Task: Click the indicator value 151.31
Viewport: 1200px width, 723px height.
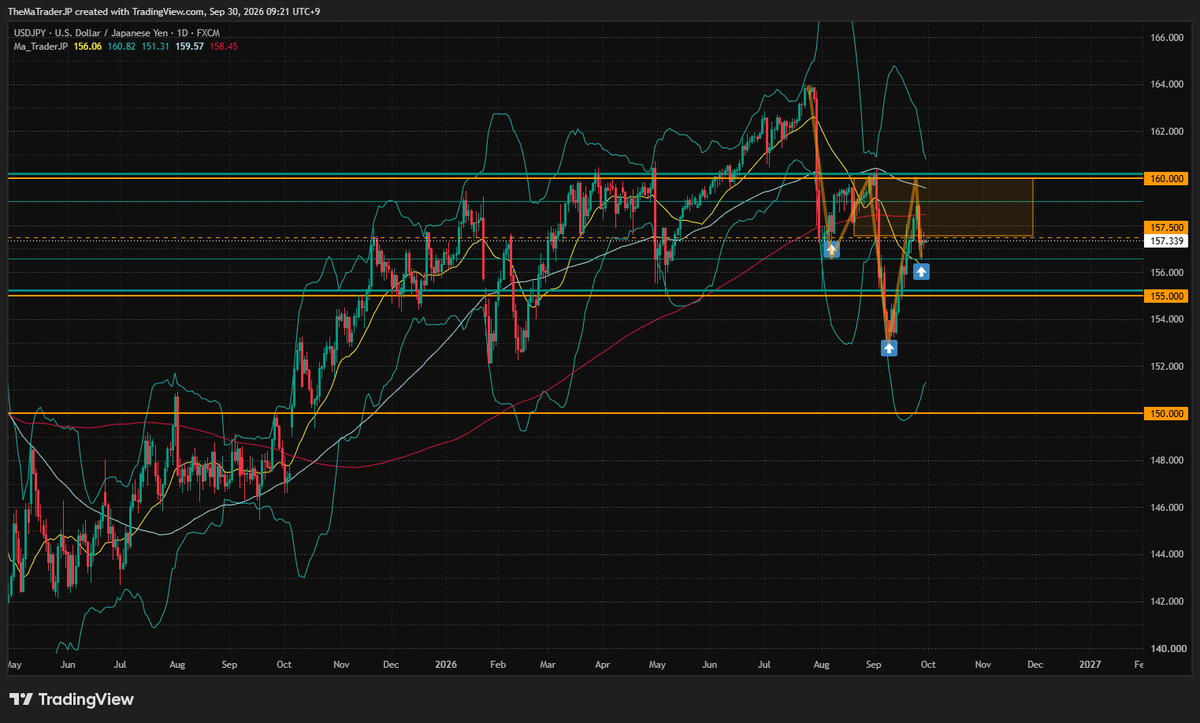Action: point(156,46)
